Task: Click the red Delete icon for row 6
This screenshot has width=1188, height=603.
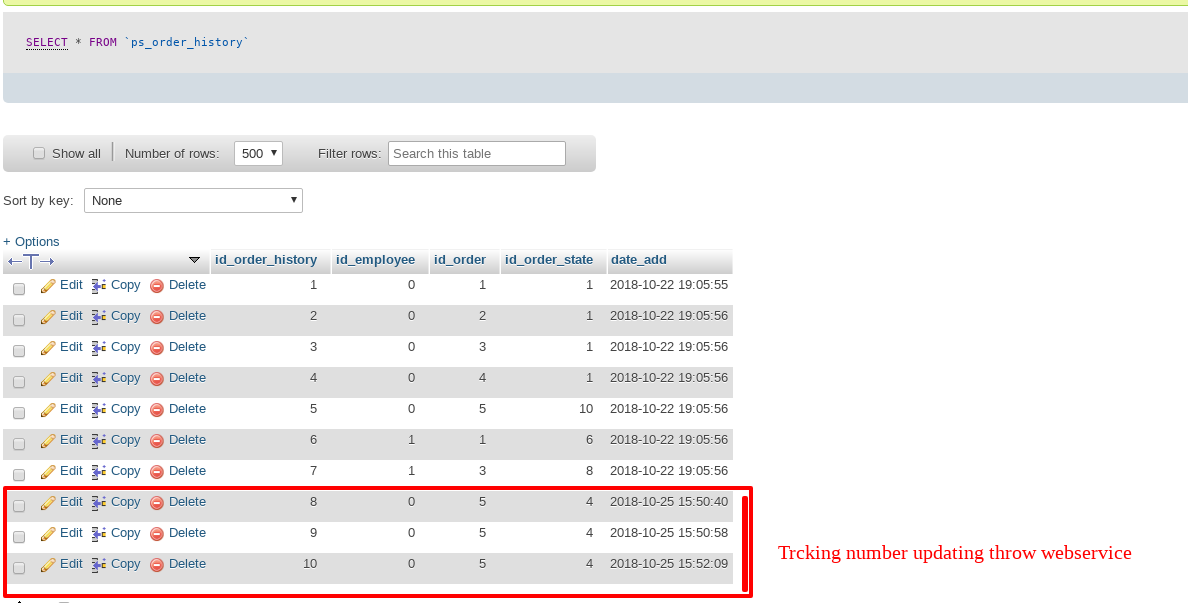Action: [x=157, y=441]
